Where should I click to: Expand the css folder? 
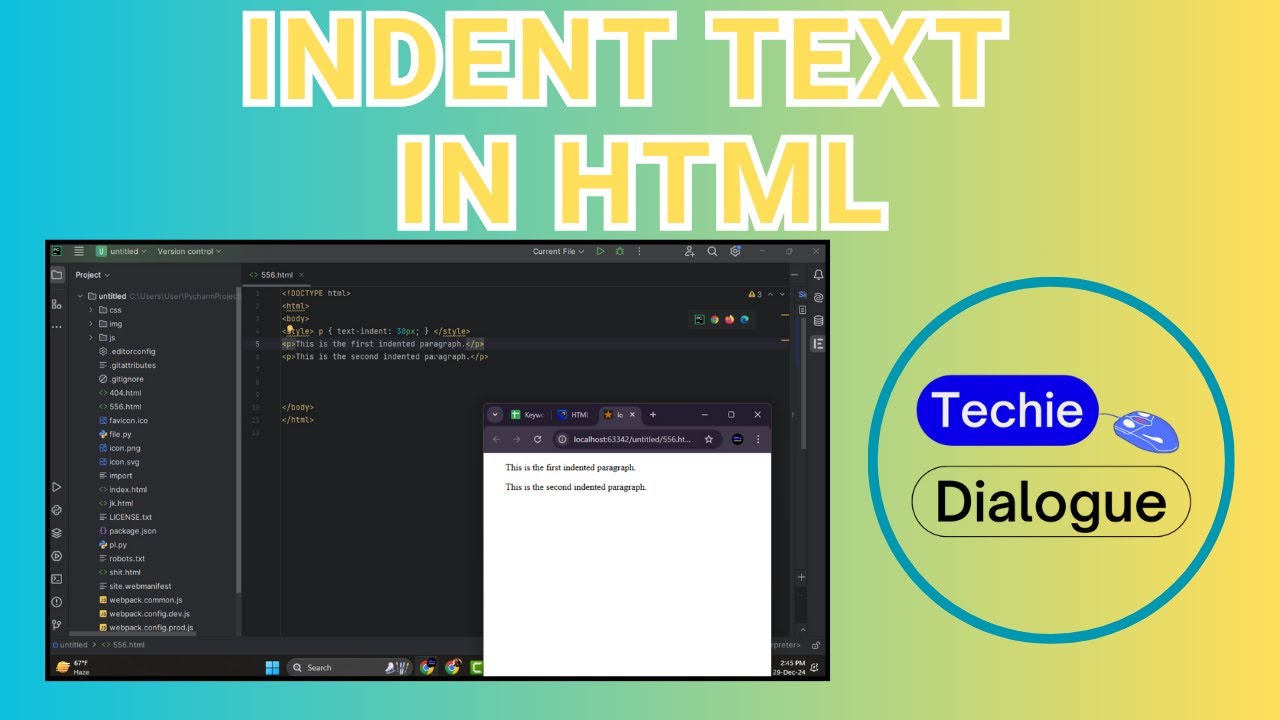click(x=91, y=310)
